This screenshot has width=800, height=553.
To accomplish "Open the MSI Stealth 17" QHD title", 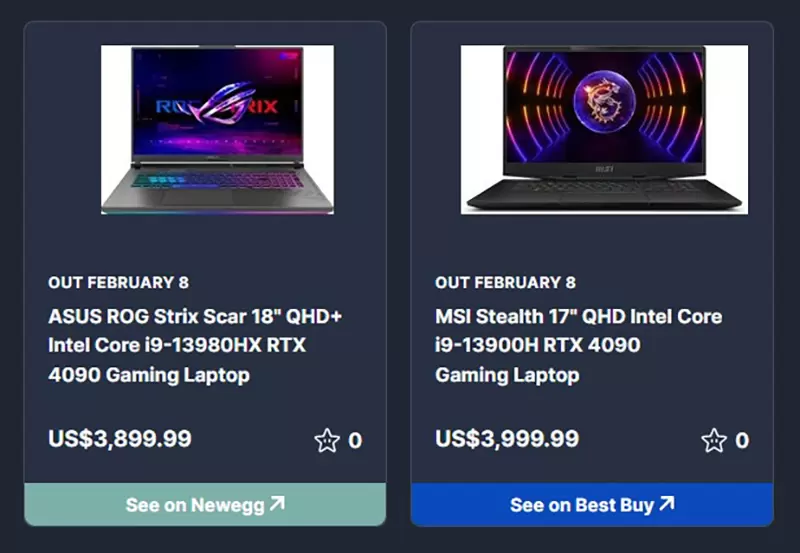I will [x=579, y=345].
